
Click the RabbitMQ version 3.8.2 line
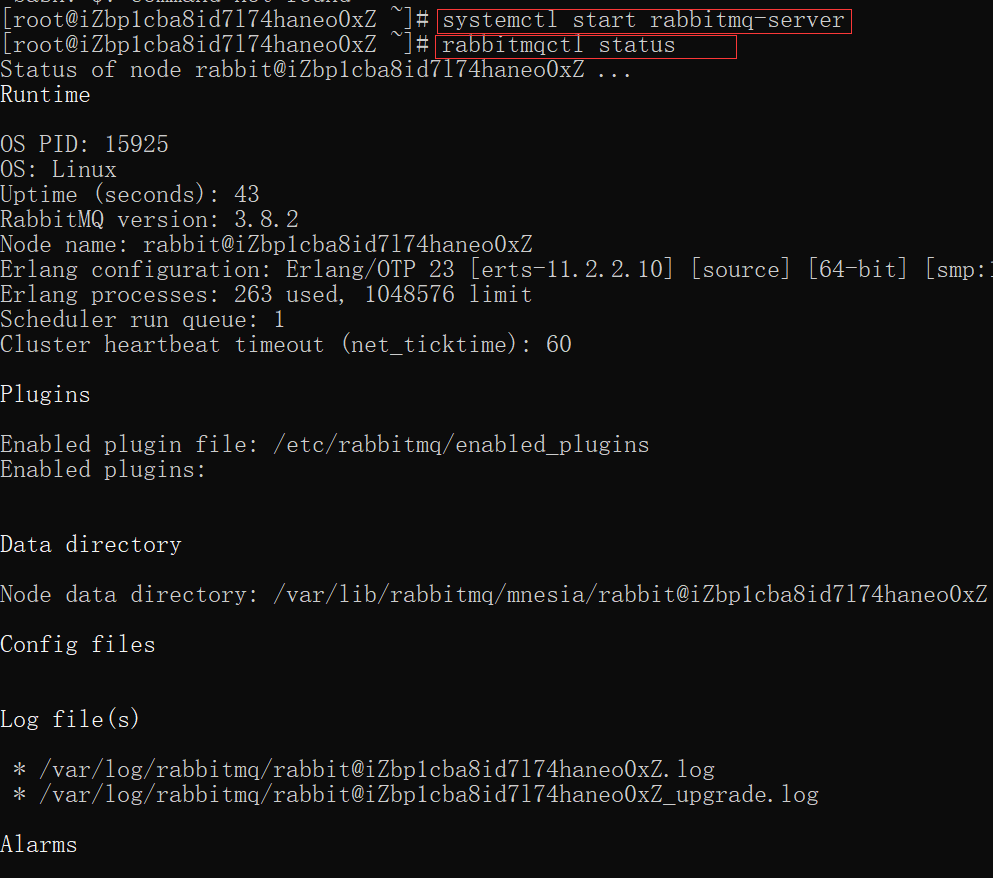tap(149, 220)
